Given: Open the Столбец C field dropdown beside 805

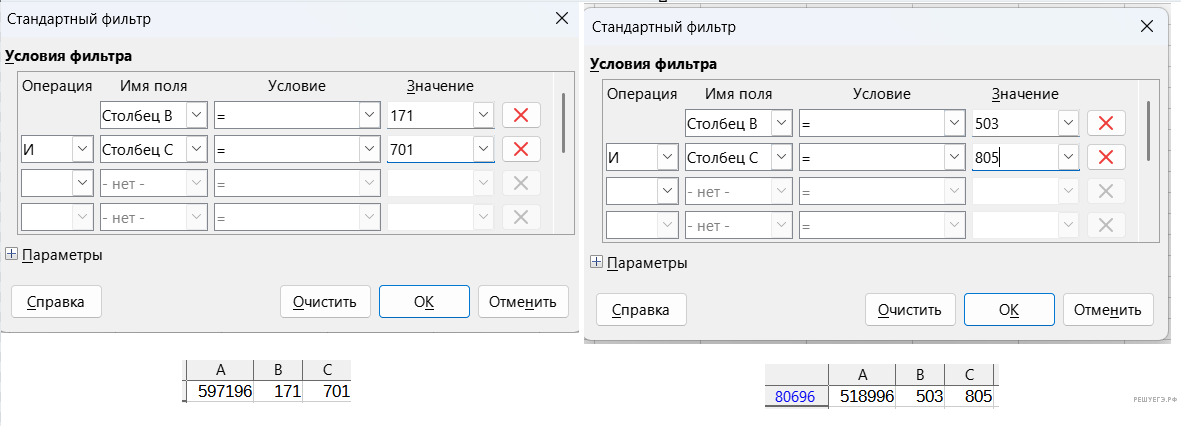Looking at the screenshot, I should click(781, 157).
